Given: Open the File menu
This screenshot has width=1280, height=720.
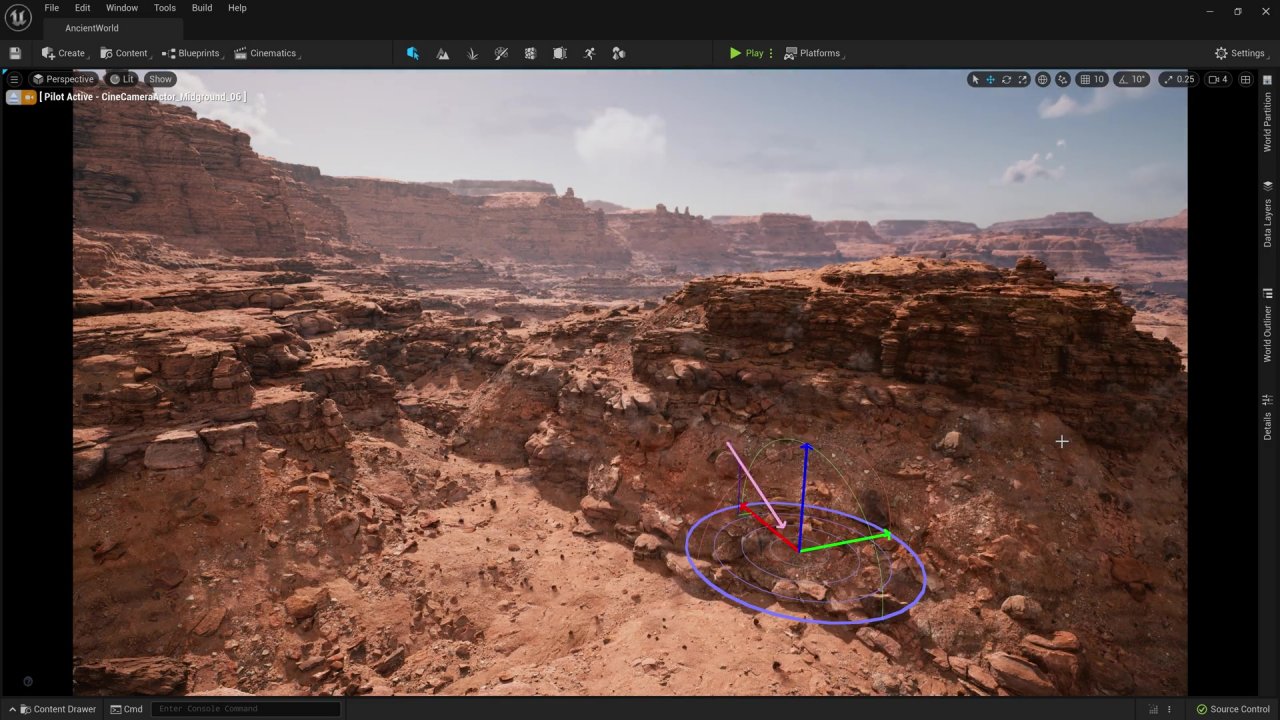Looking at the screenshot, I should (51, 8).
